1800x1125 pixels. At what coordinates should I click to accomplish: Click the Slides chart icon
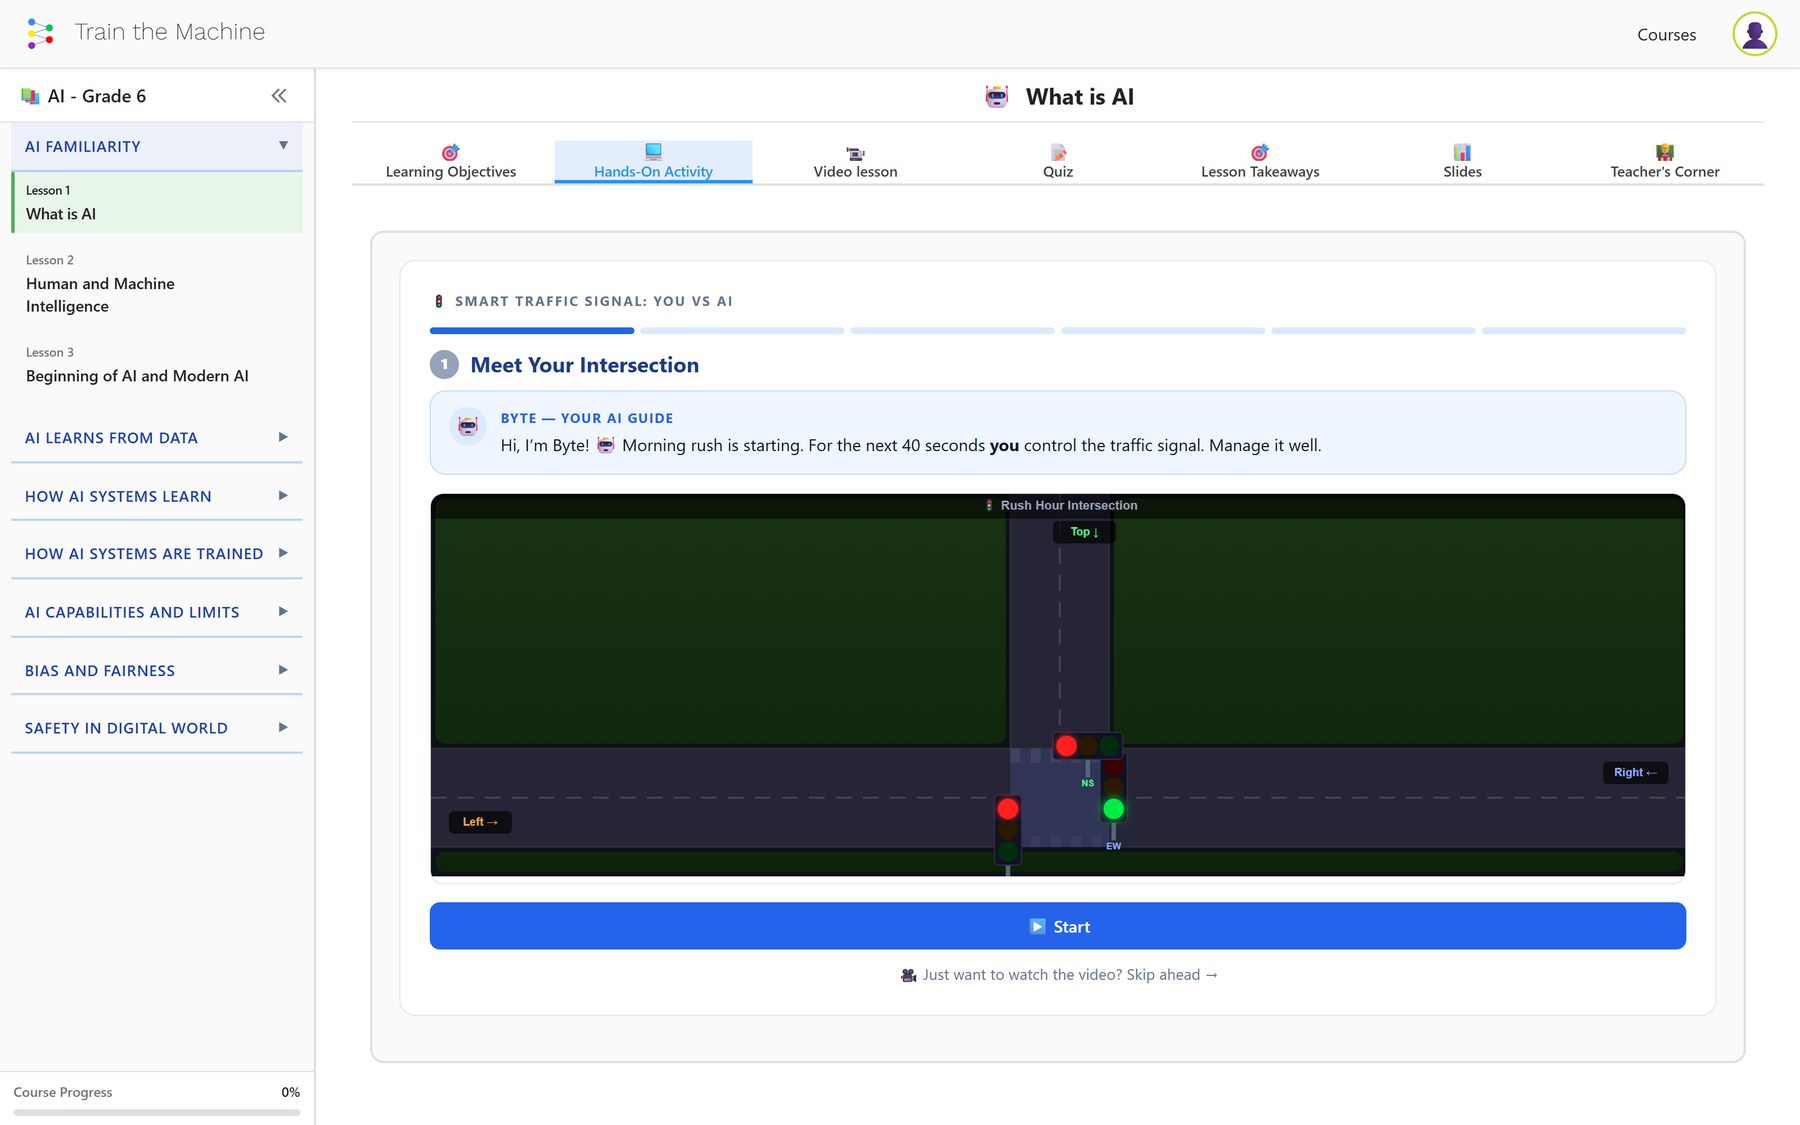tap(1462, 152)
